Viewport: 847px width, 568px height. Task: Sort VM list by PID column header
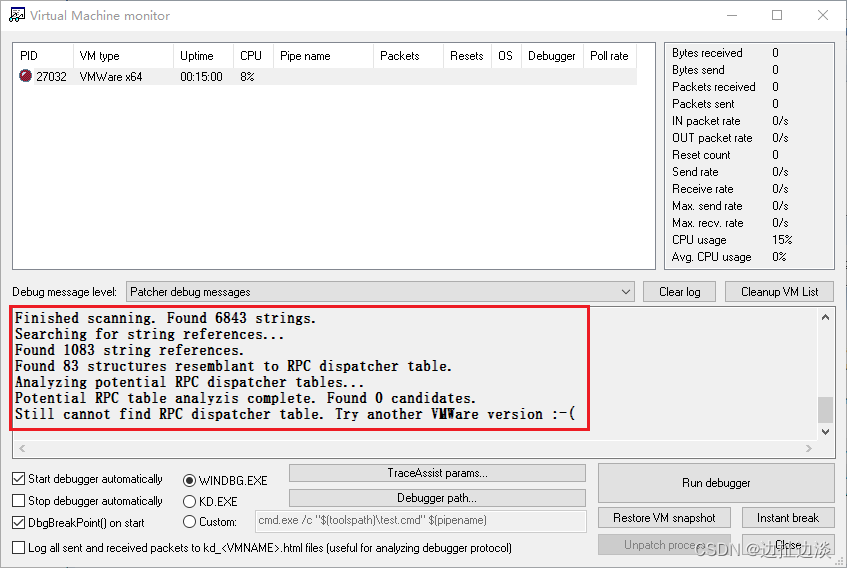click(43, 56)
